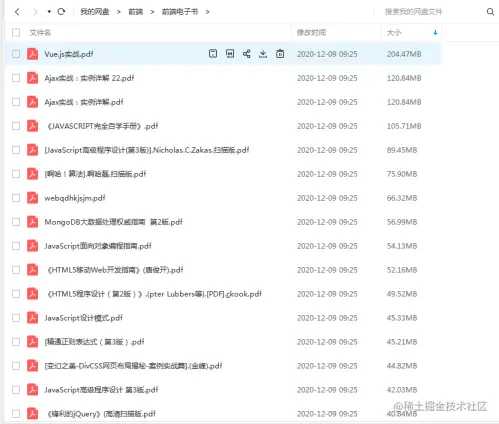
Task: Open 《锋利的jQuery》高清扫描版.pdf
Action: point(102,414)
